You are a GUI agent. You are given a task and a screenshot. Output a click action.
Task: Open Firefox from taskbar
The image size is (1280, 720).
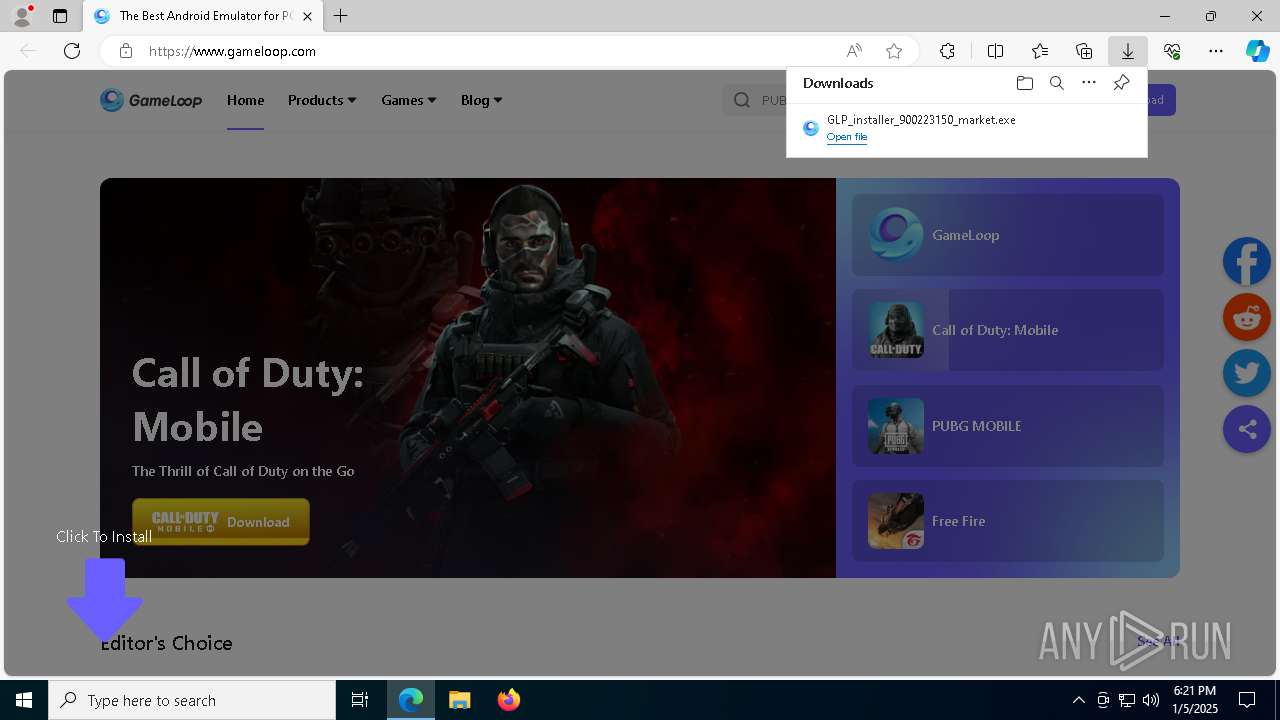[x=508, y=700]
